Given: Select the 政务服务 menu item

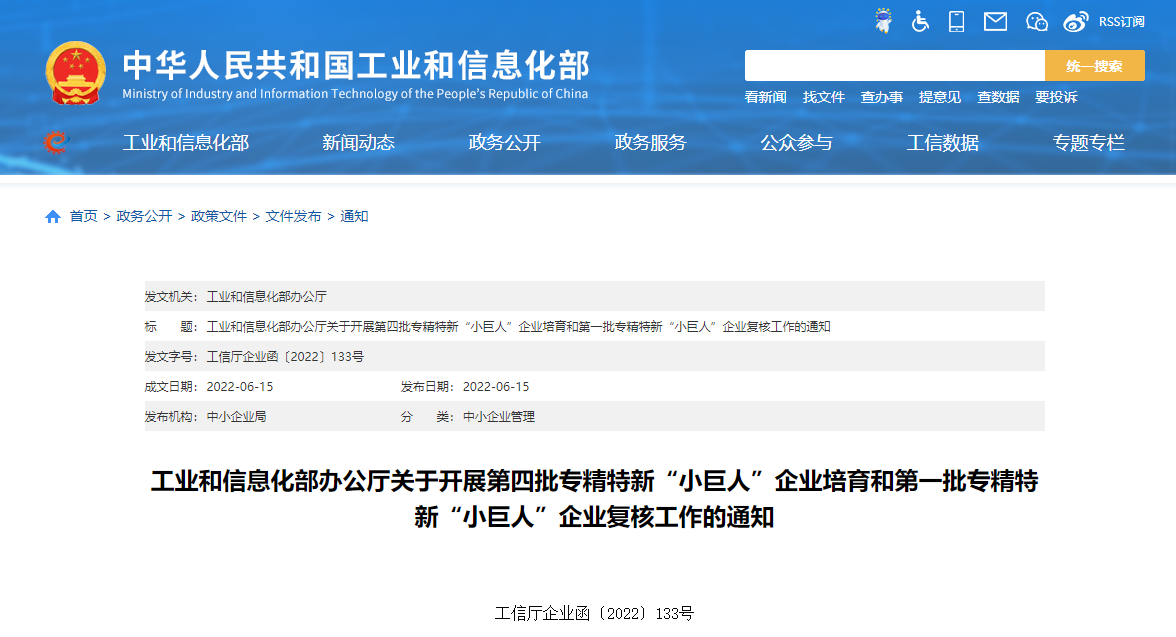Looking at the screenshot, I should [x=650, y=143].
